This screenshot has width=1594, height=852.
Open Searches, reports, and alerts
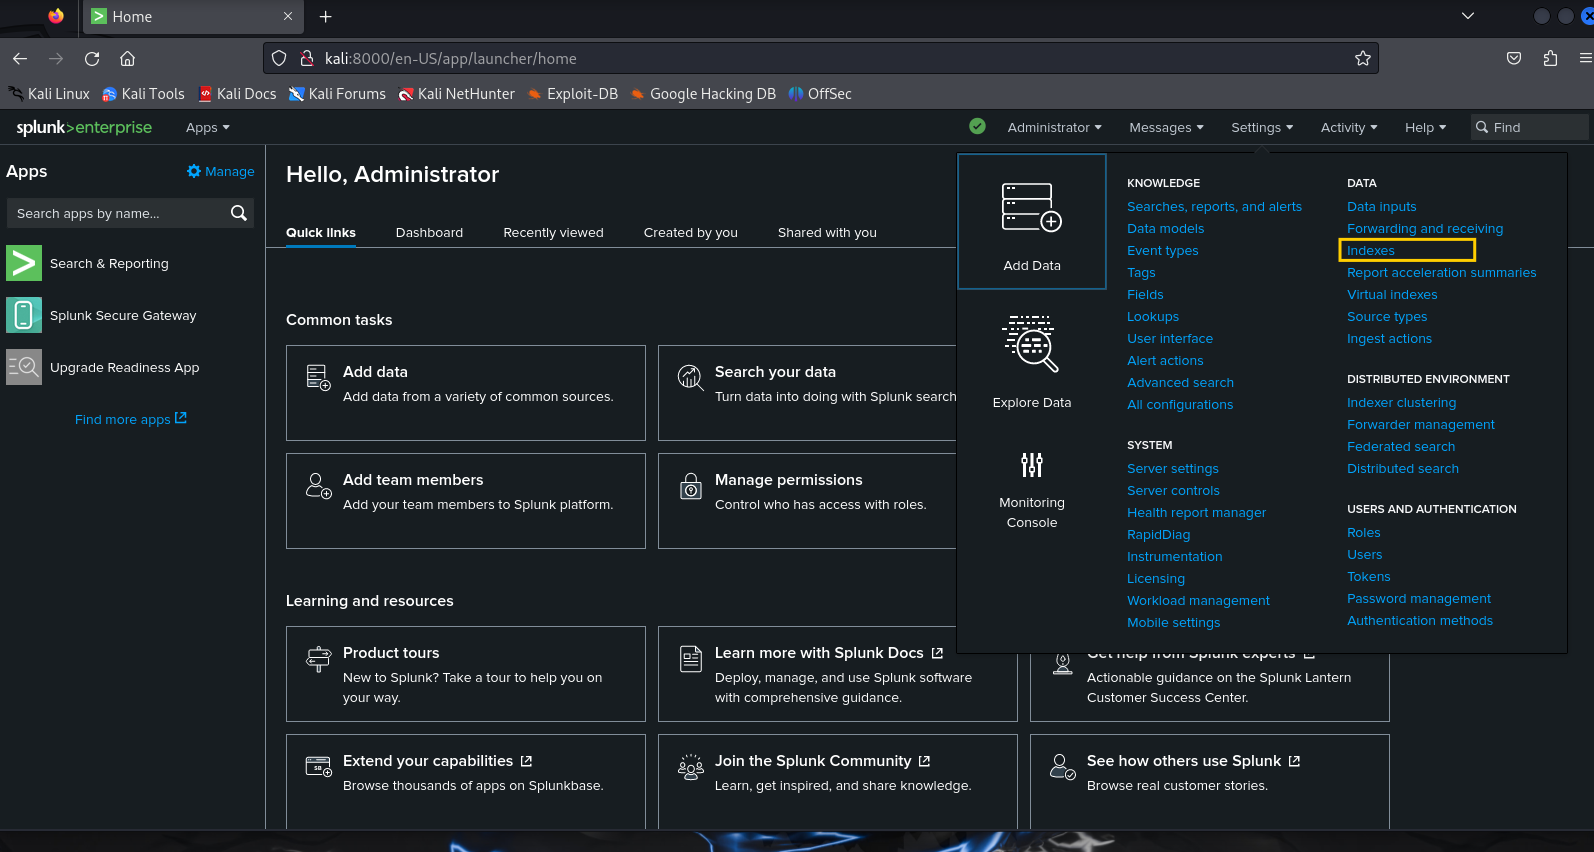1214,206
